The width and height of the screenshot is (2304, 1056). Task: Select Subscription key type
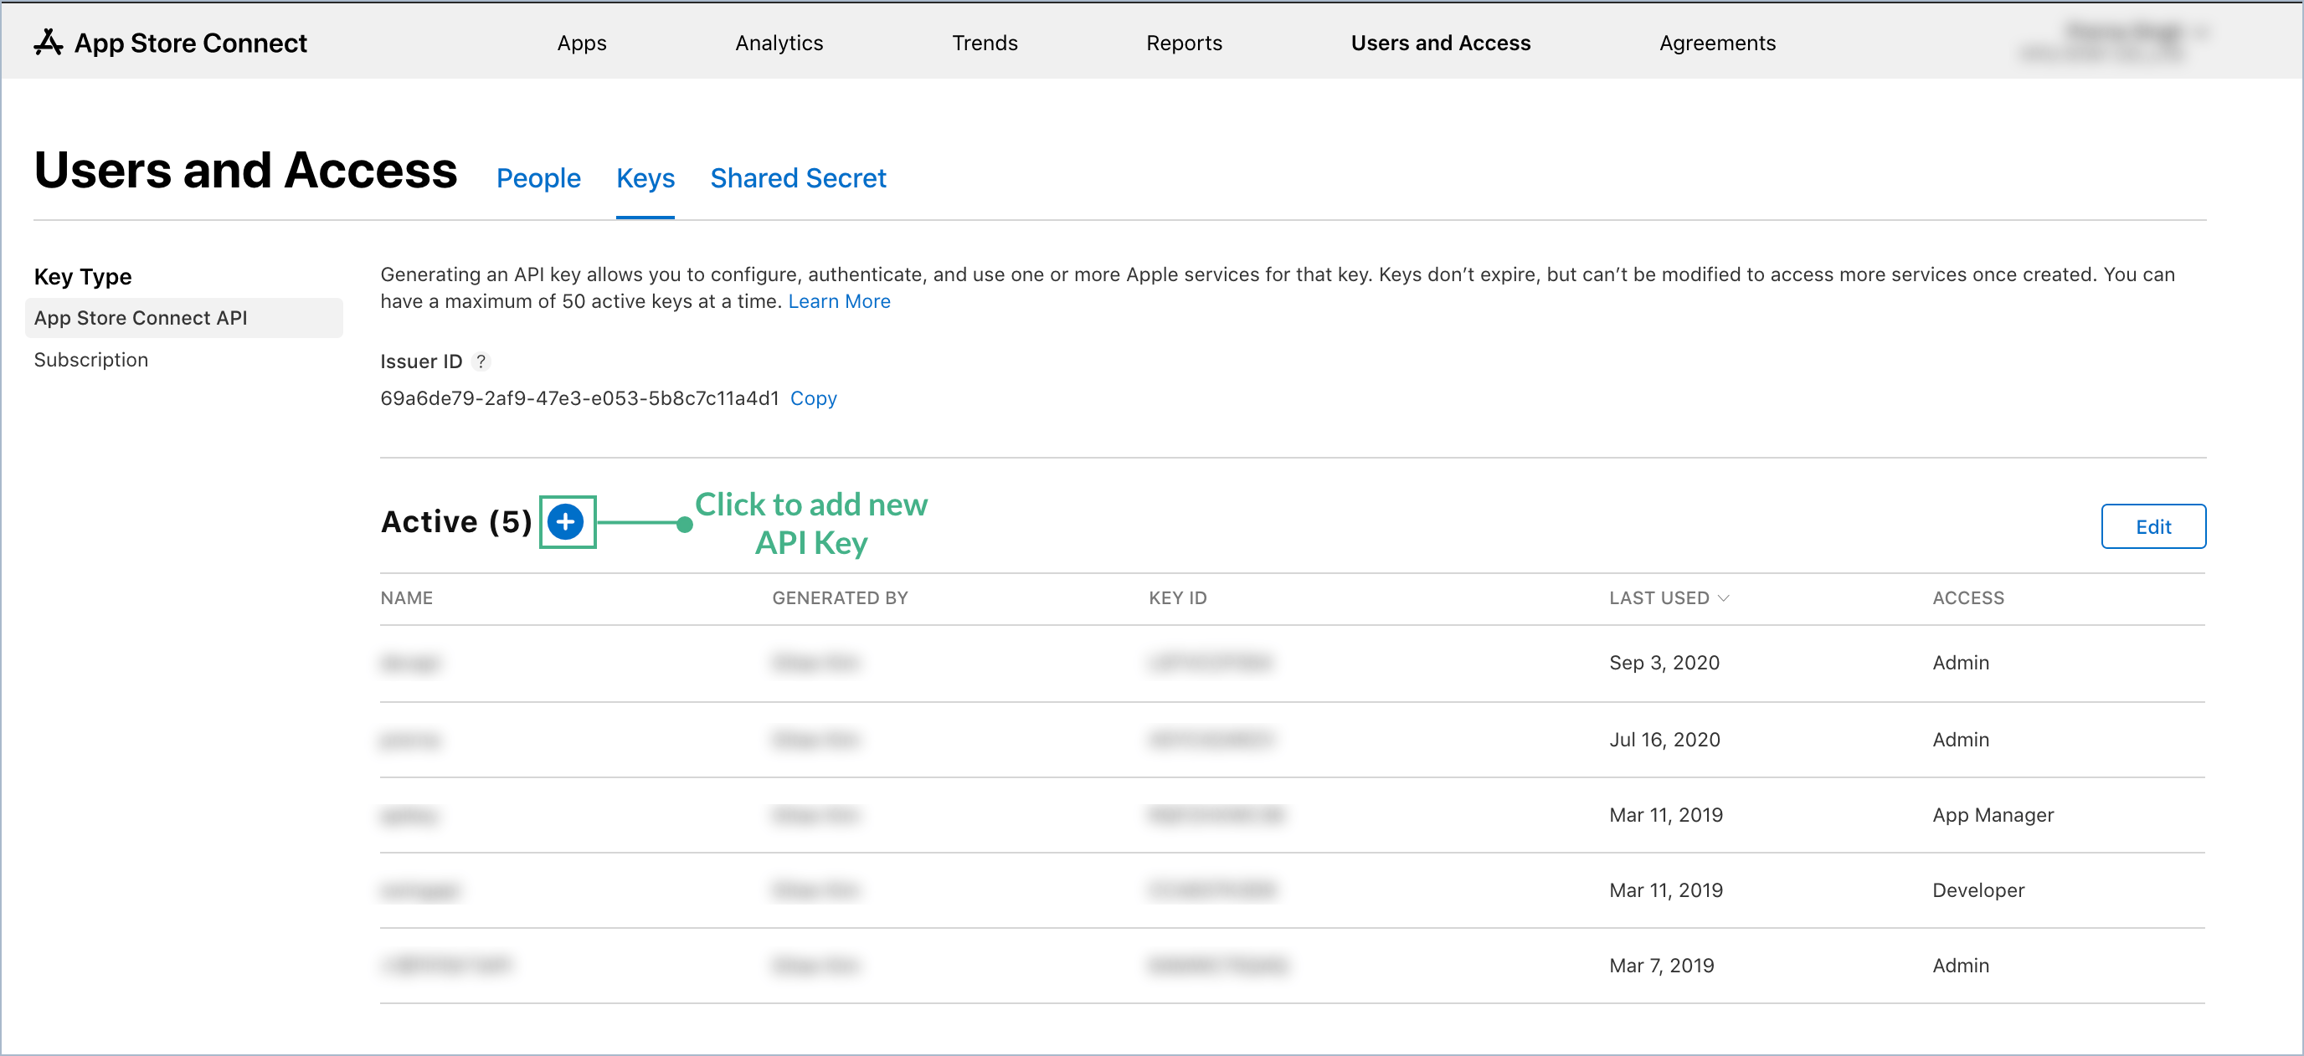(x=91, y=360)
